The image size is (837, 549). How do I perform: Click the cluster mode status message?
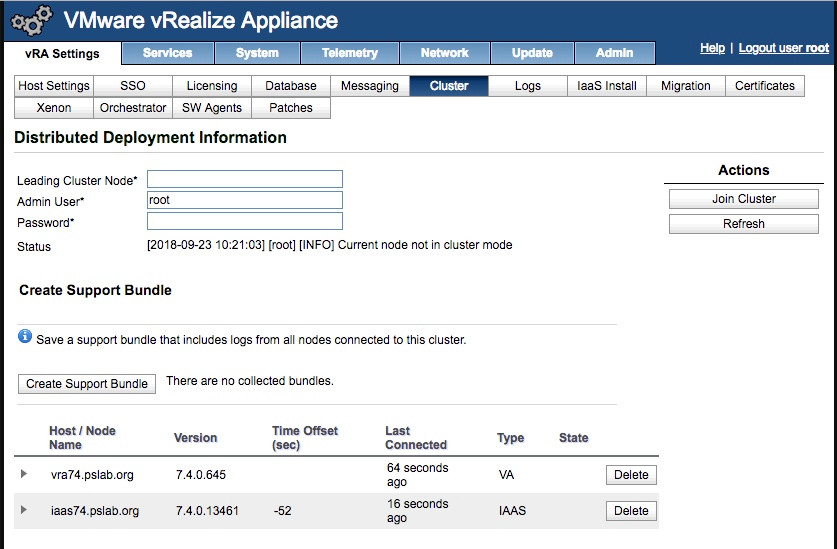[x=330, y=245]
